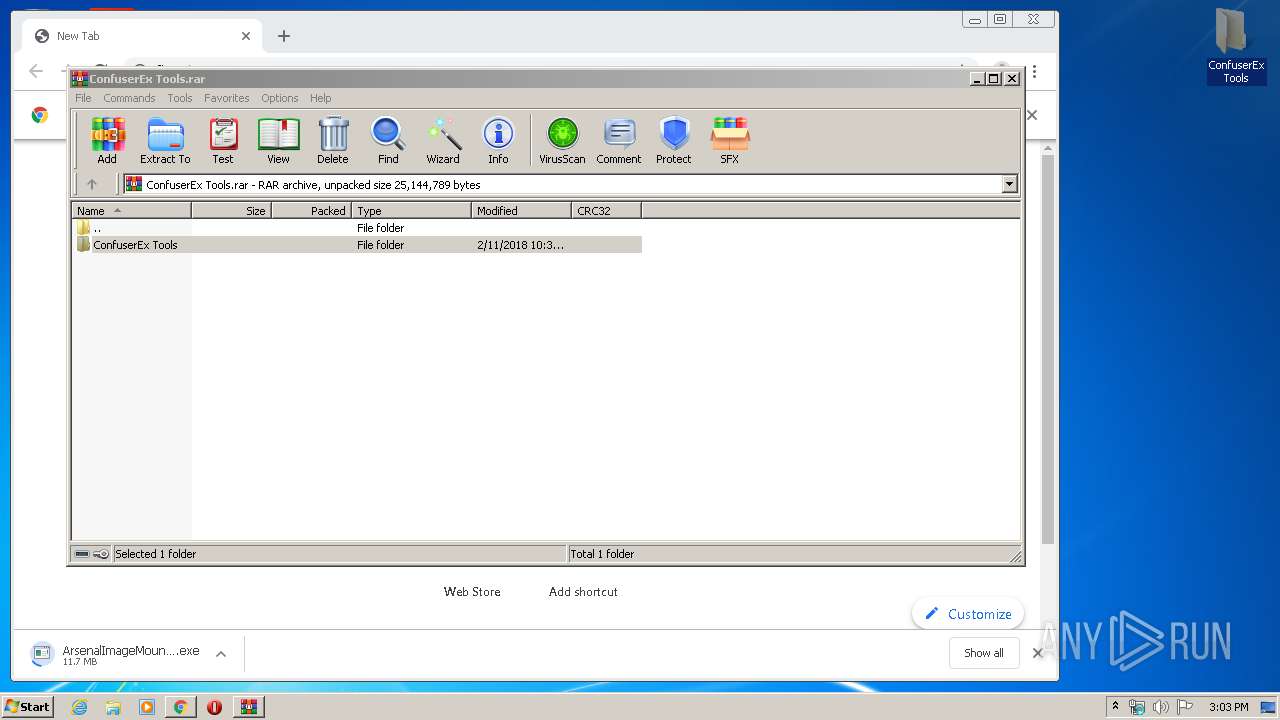
Task: Click Chrome back arrow button
Action: (x=36, y=71)
